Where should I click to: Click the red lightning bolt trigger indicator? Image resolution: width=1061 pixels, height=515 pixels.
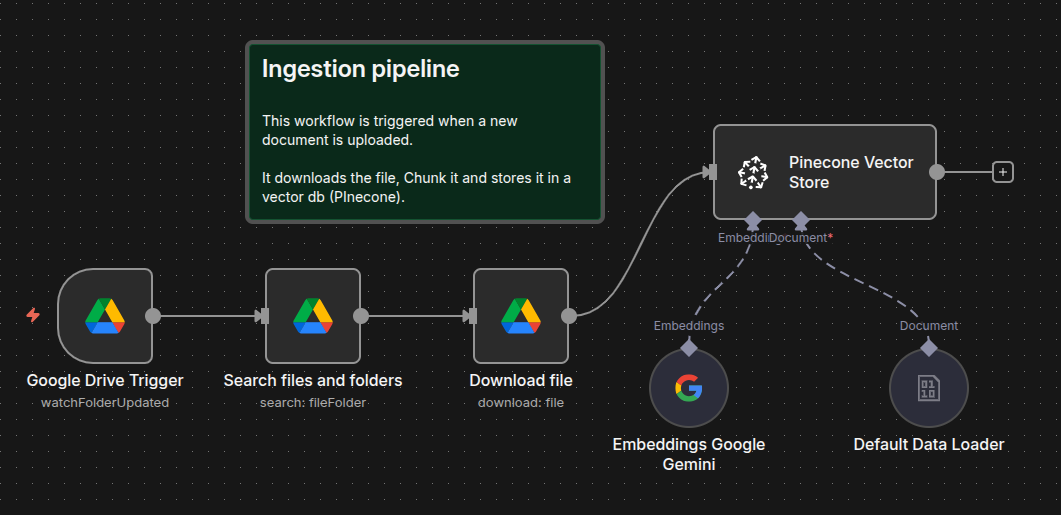point(33,315)
